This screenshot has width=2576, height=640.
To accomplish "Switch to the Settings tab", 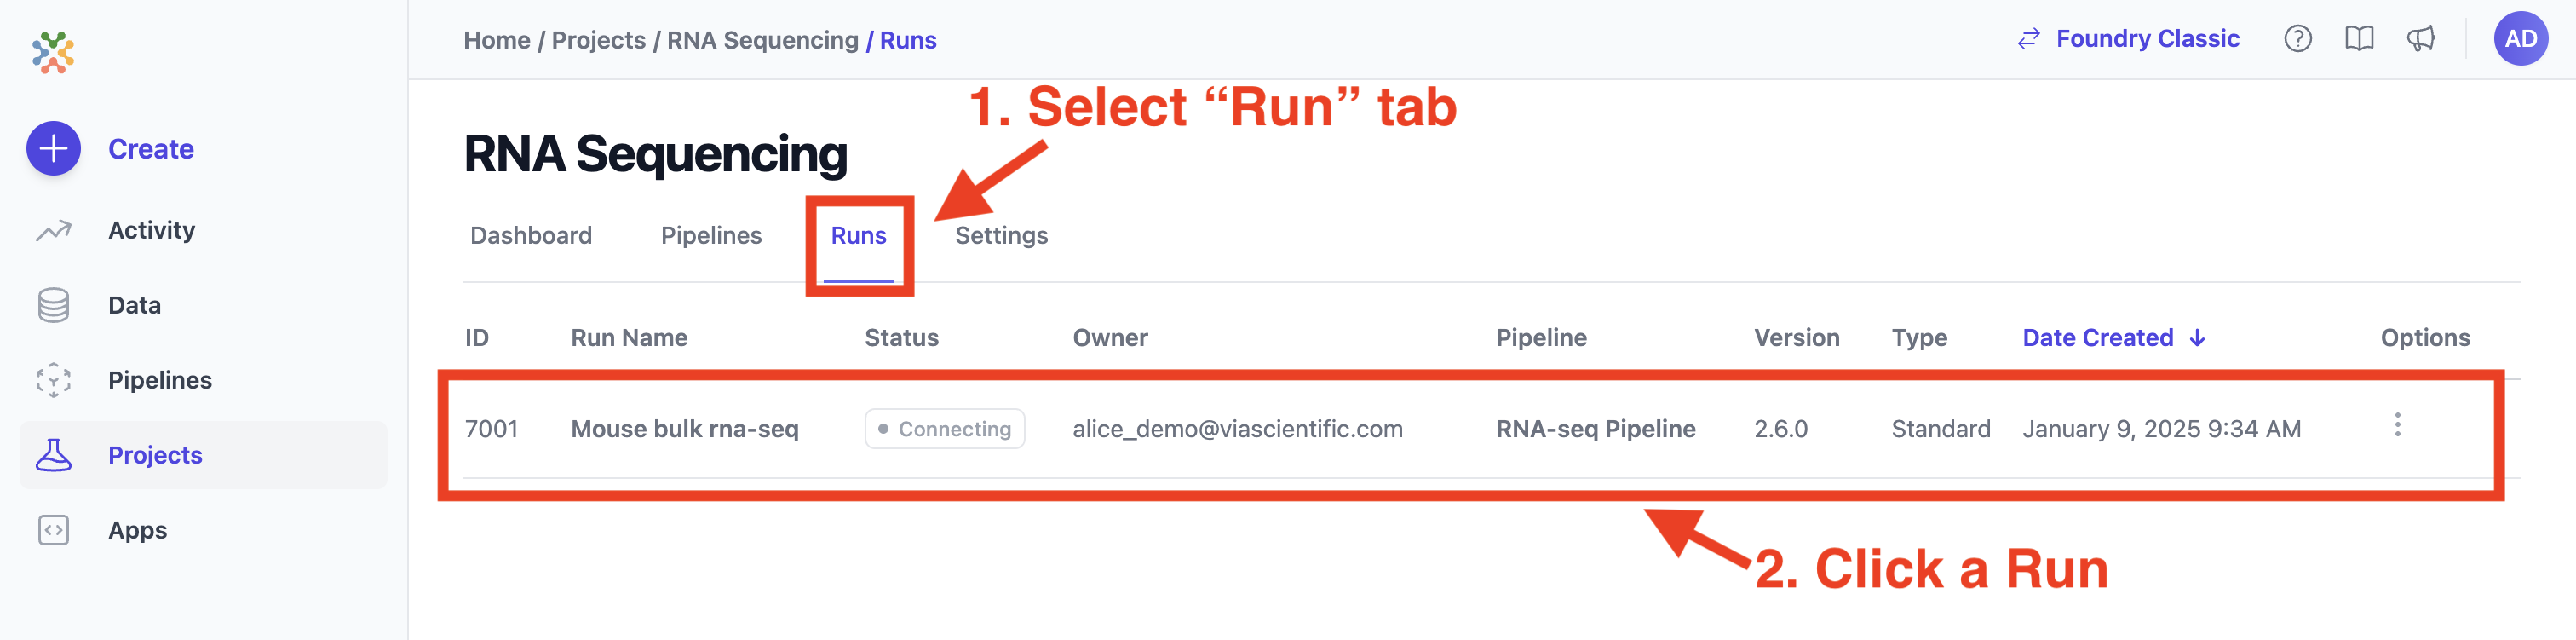I will [x=1001, y=235].
